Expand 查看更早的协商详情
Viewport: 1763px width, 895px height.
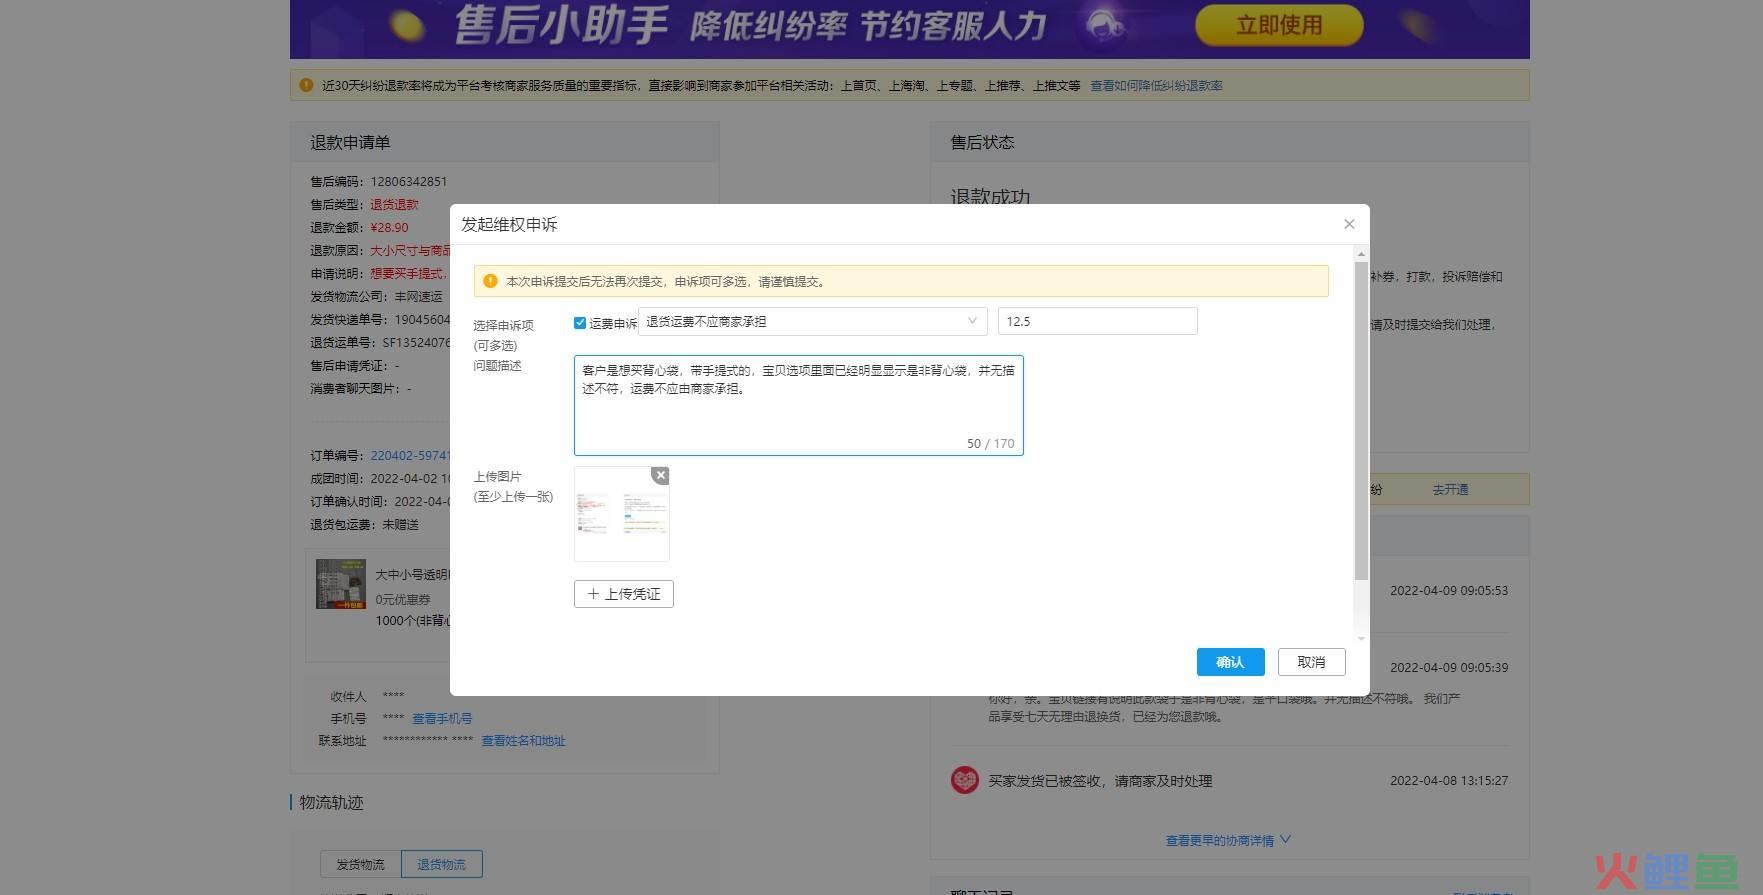tap(1228, 840)
